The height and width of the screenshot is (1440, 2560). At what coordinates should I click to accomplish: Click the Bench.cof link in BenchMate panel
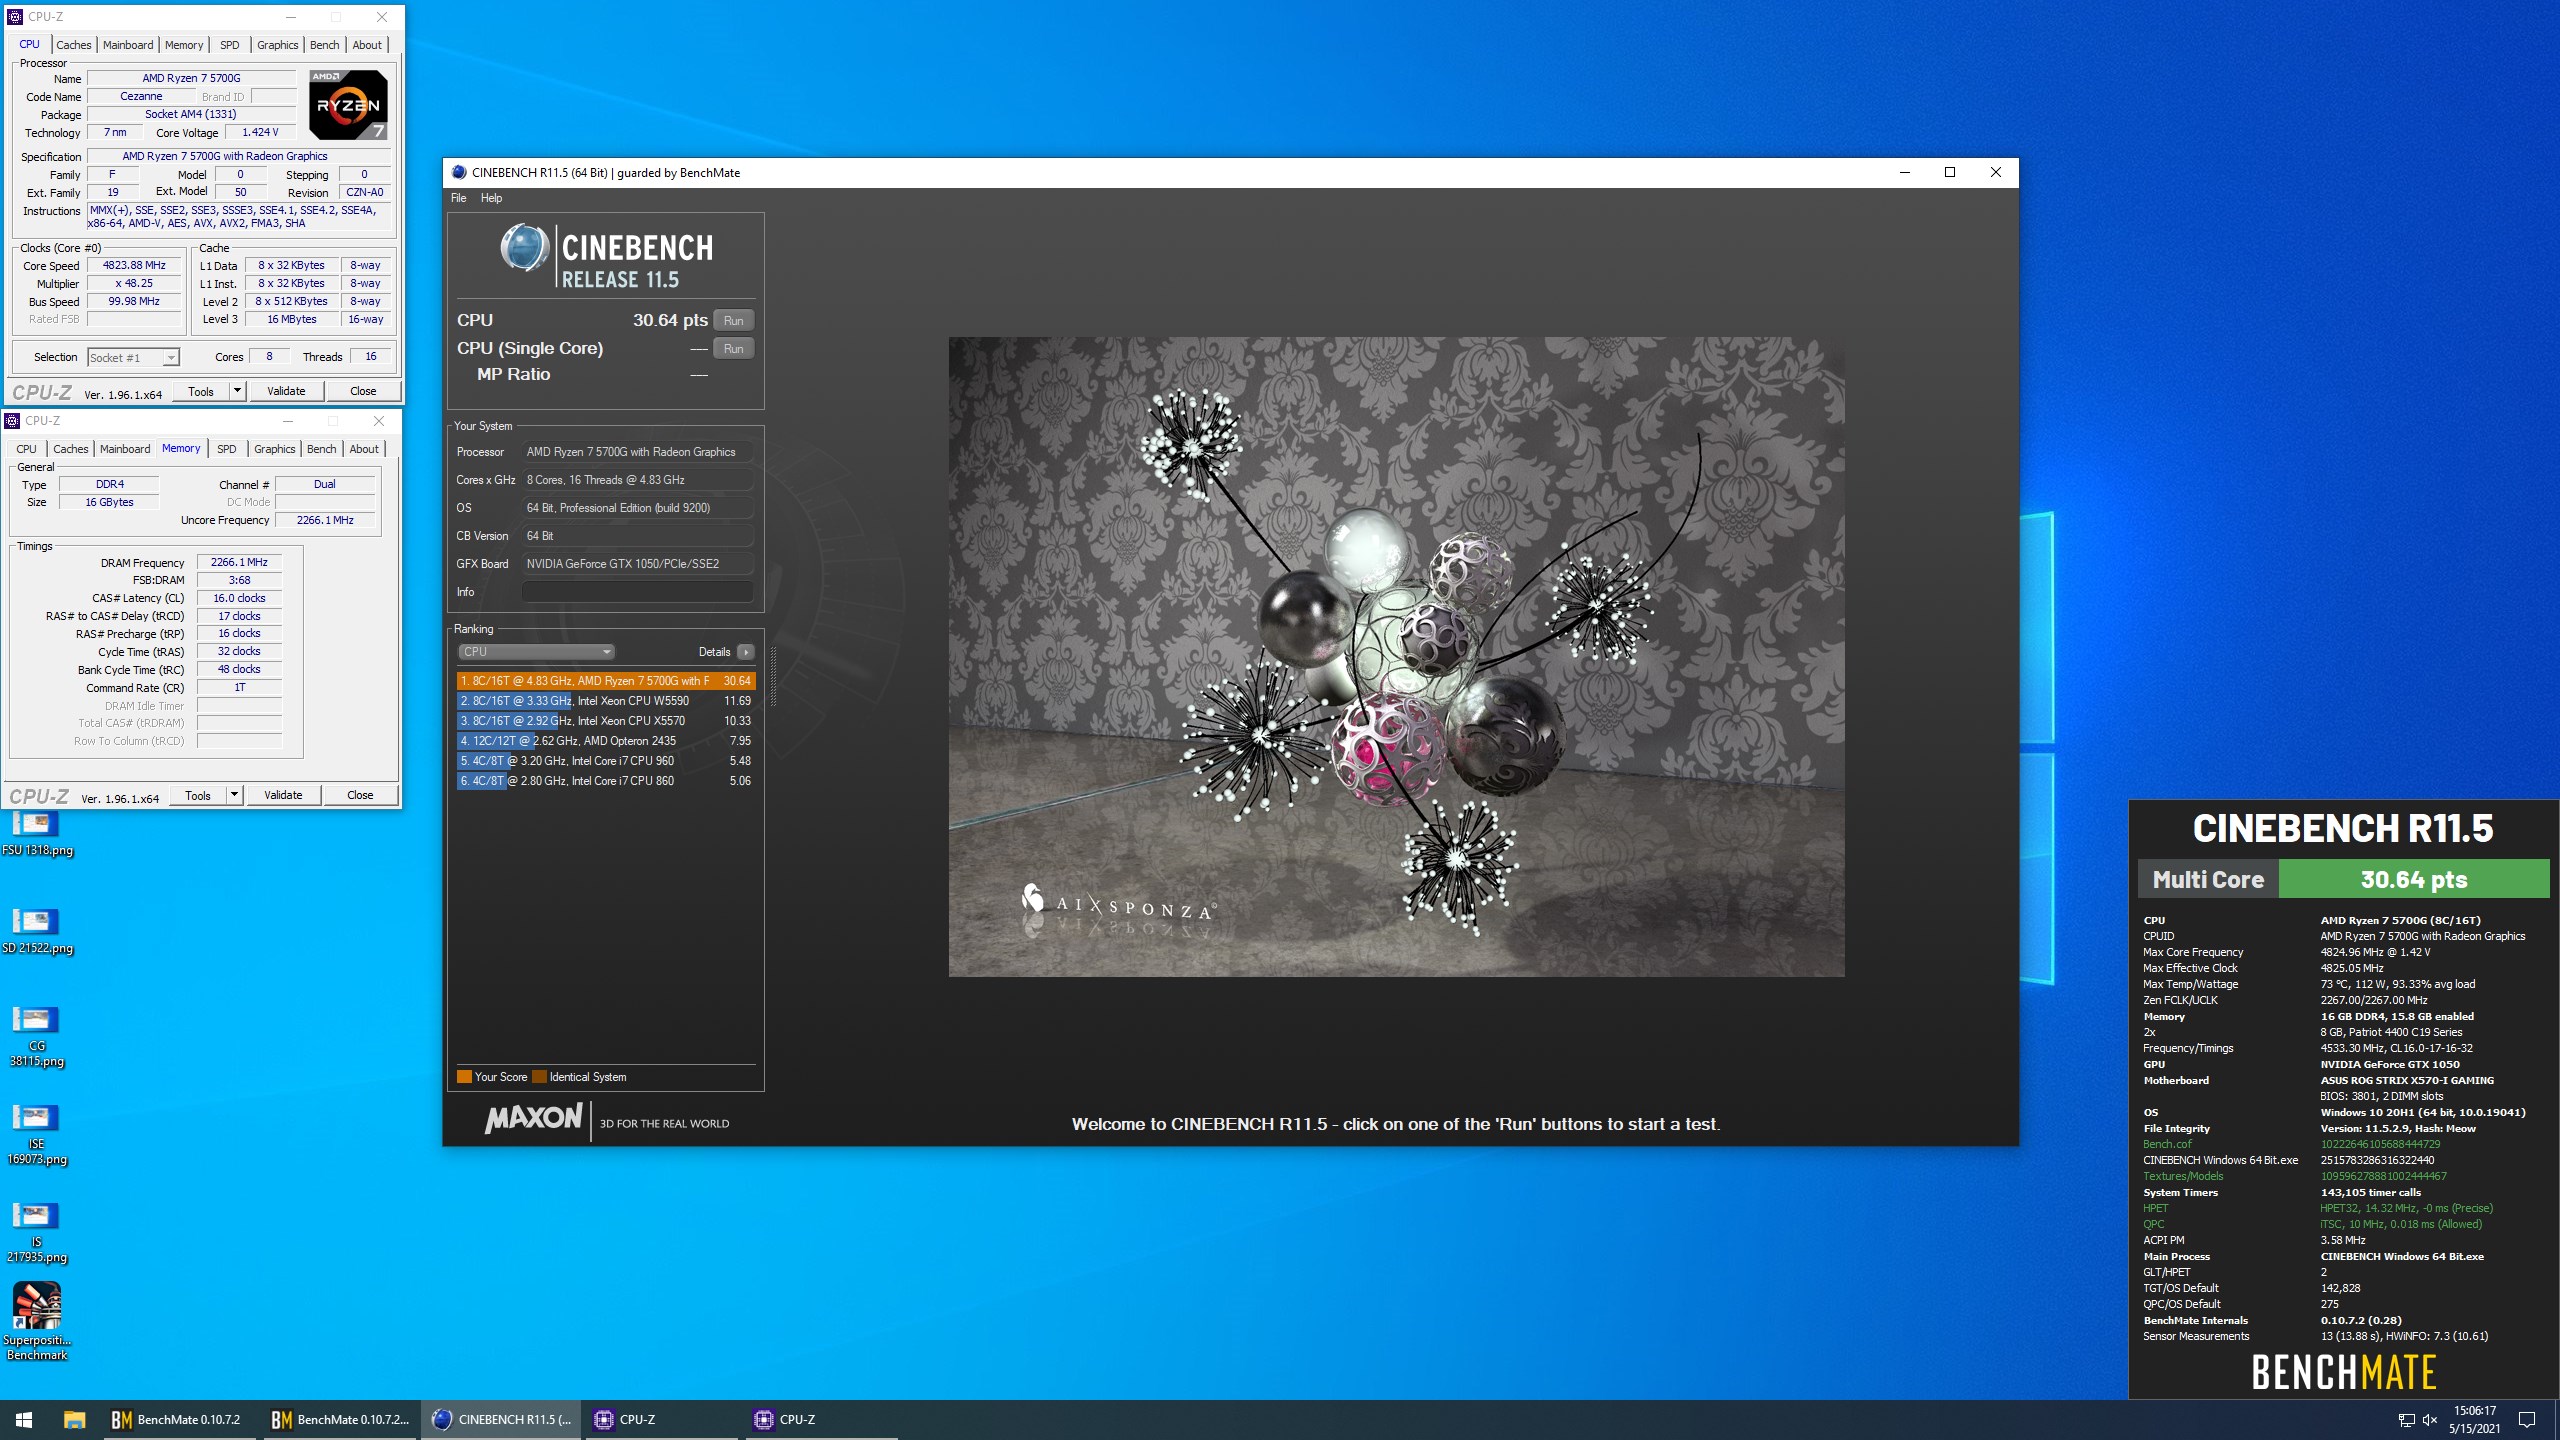2167,1144
